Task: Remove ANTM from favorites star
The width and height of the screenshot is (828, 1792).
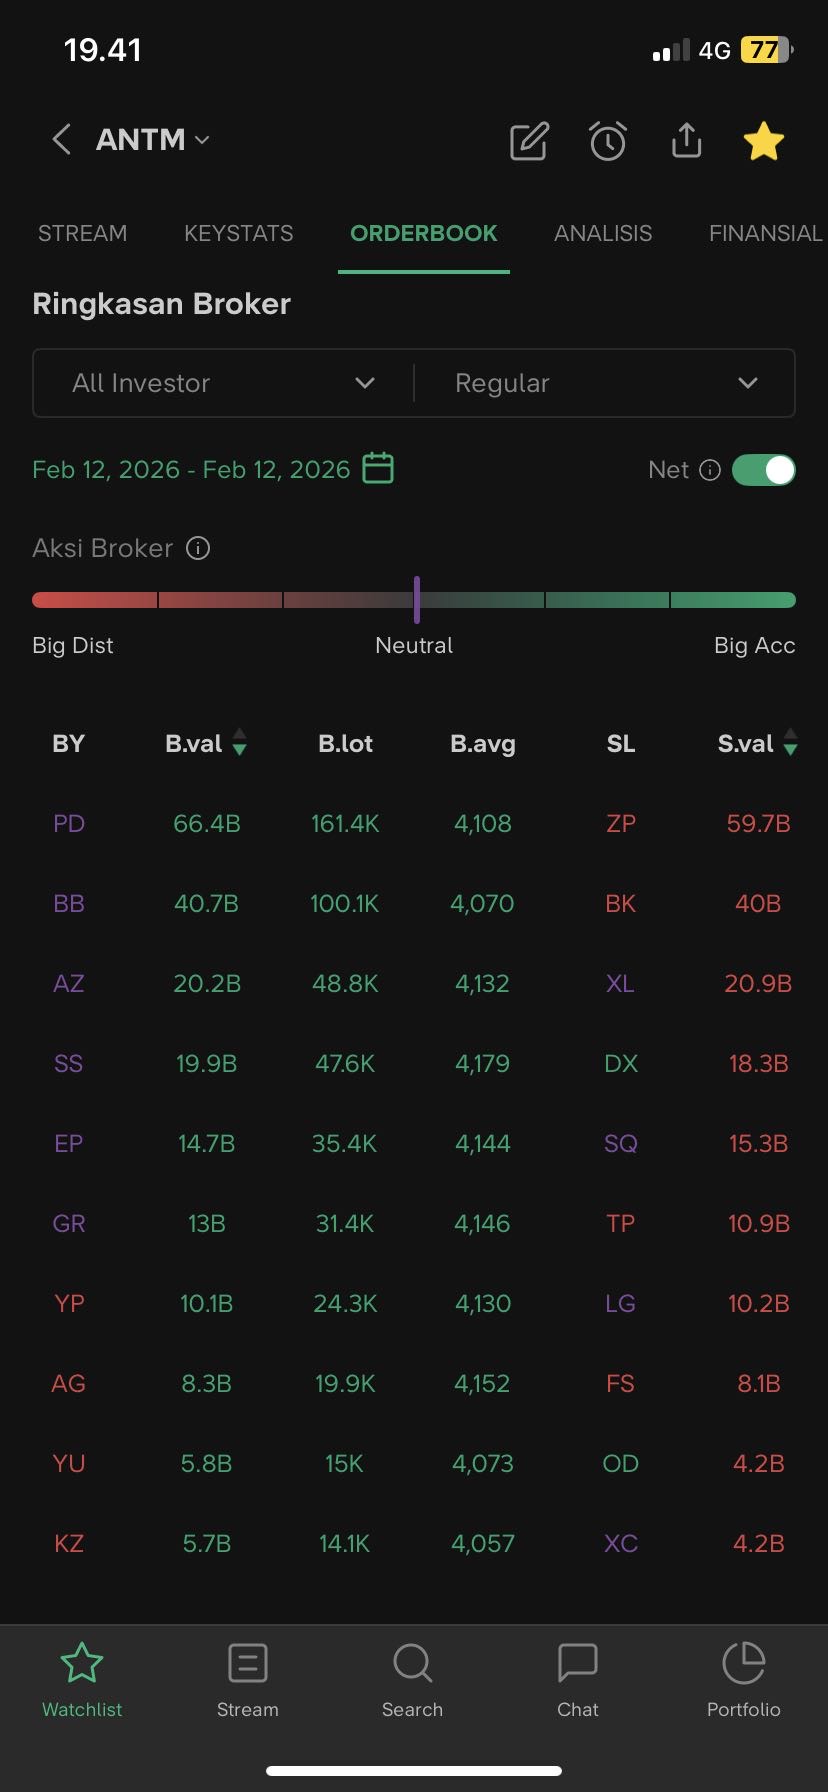Action: [764, 141]
